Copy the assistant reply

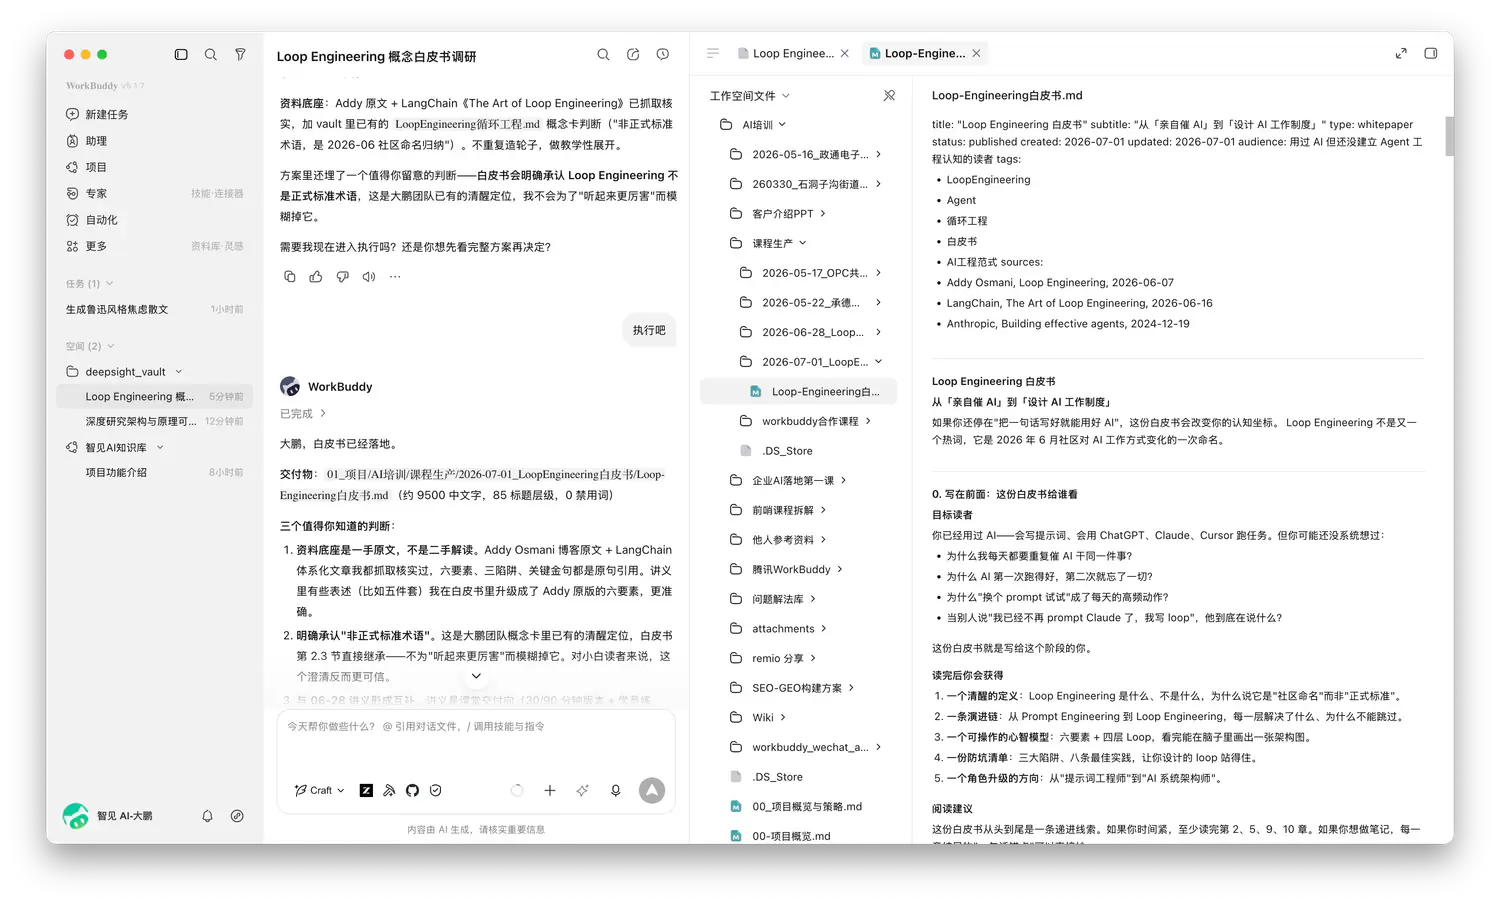click(x=290, y=277)
